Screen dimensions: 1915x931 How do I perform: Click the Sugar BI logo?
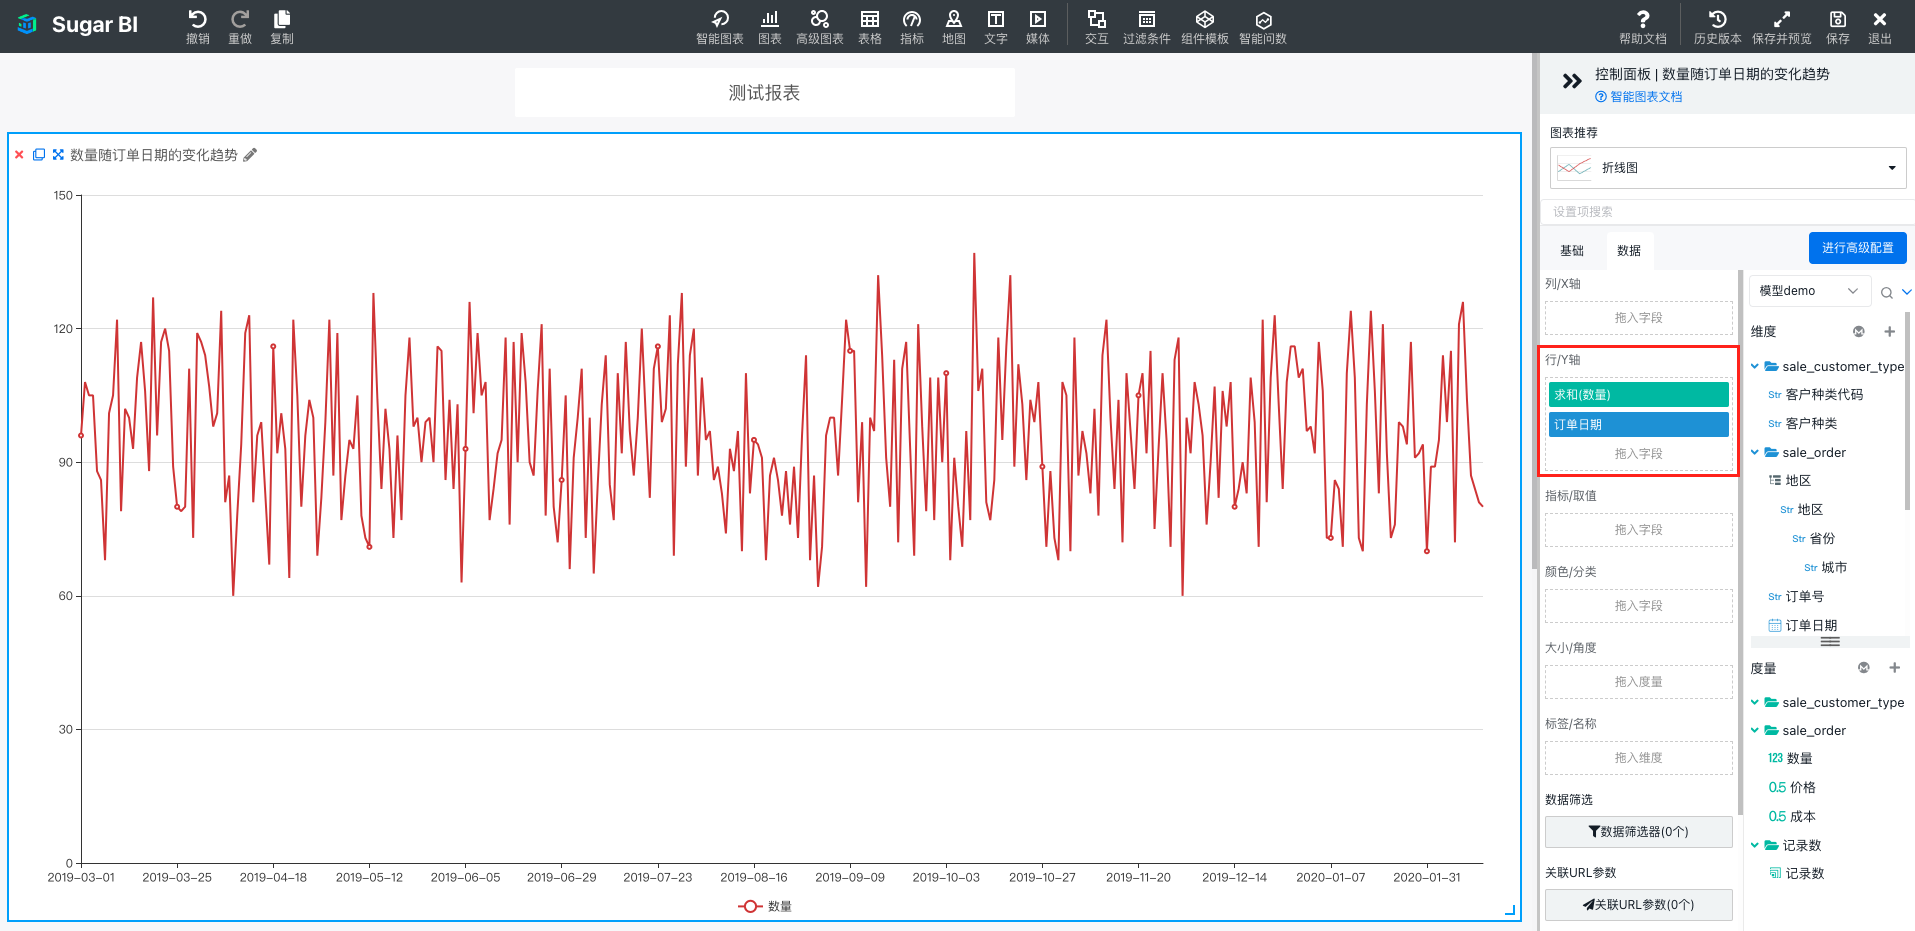[x=78, y=25]
